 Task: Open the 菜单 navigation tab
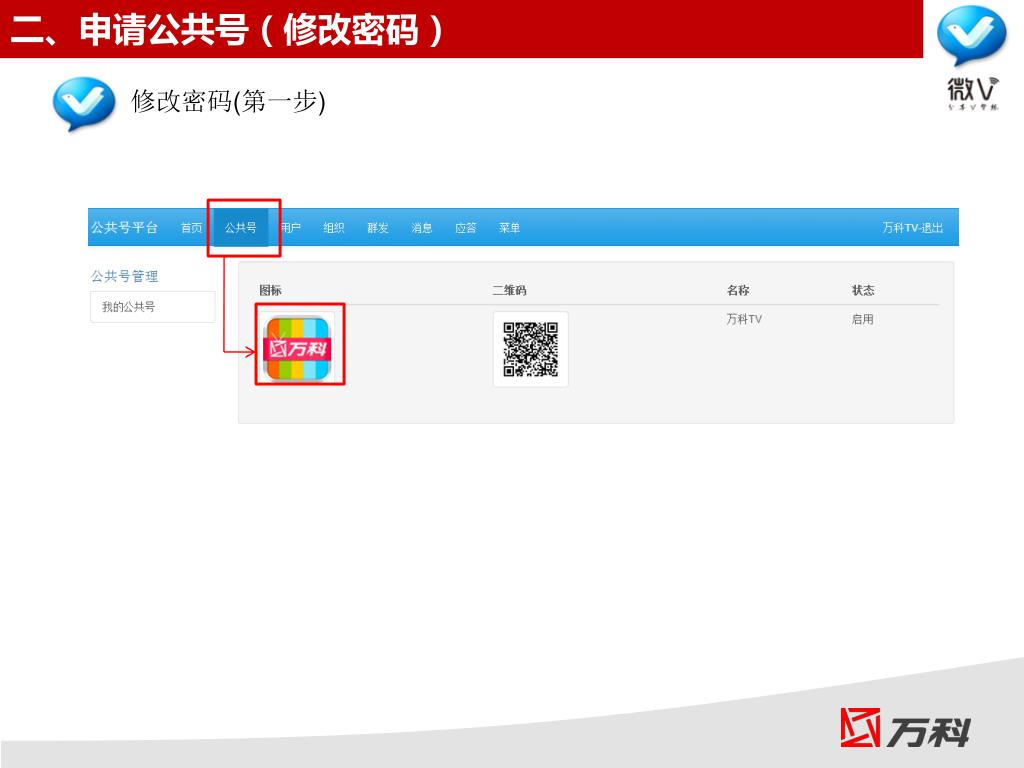pyautogui.click(x=509, y=228)
